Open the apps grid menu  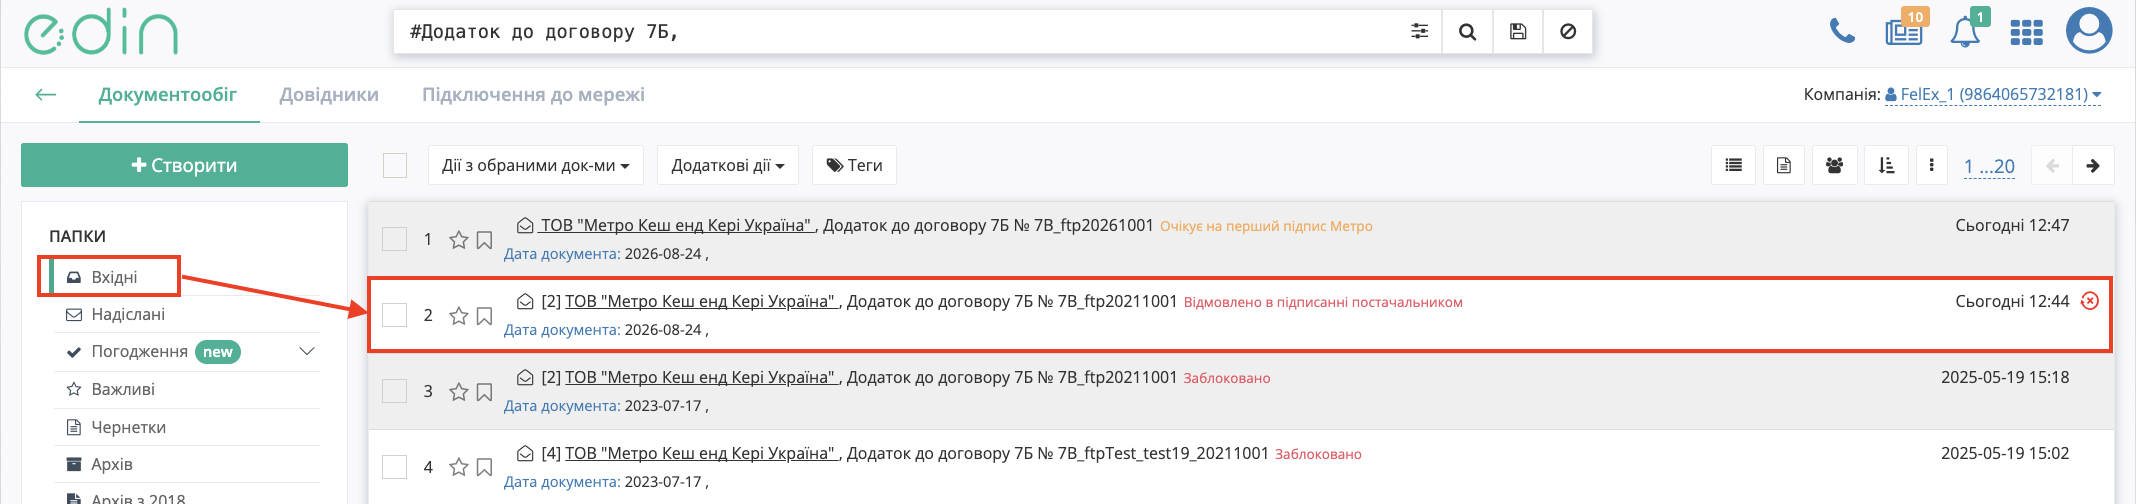coord(2026,33)
